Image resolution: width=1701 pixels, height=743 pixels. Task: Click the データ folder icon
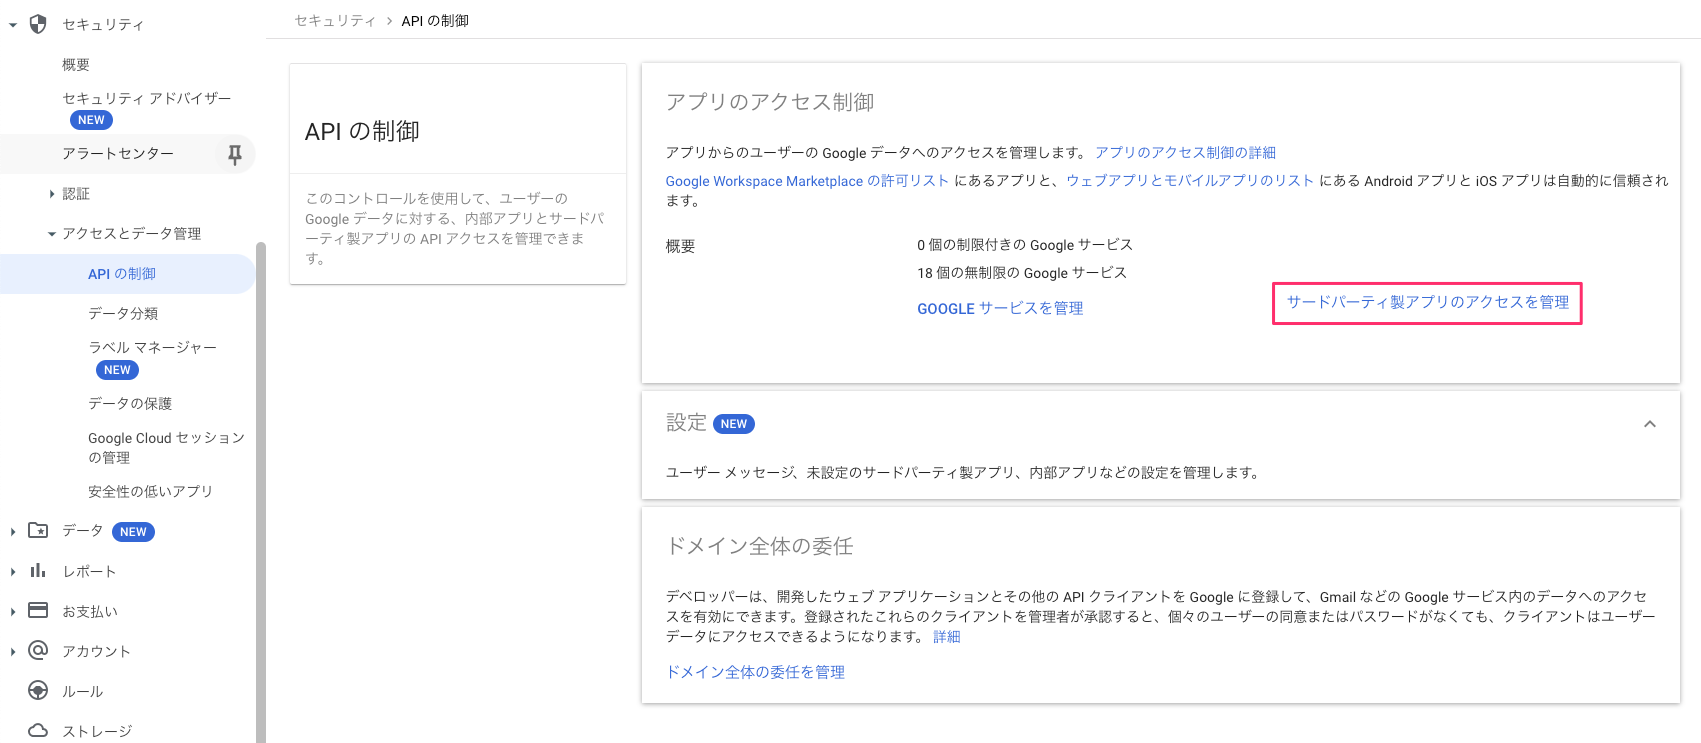click(38, 531)
